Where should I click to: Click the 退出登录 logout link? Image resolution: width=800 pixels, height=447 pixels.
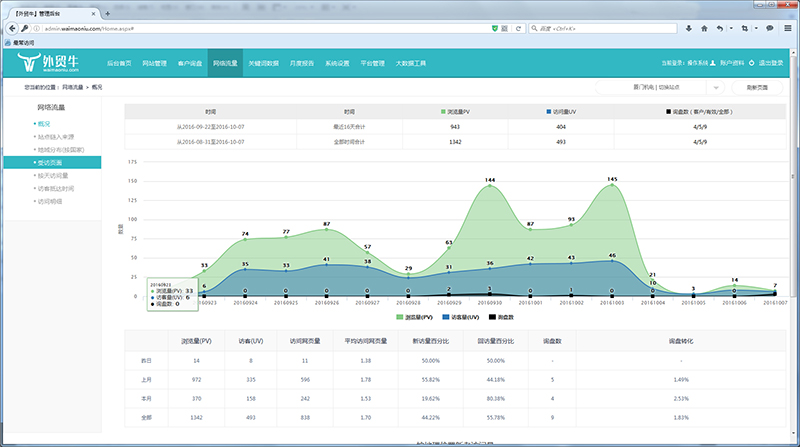[x=770, y=63]
